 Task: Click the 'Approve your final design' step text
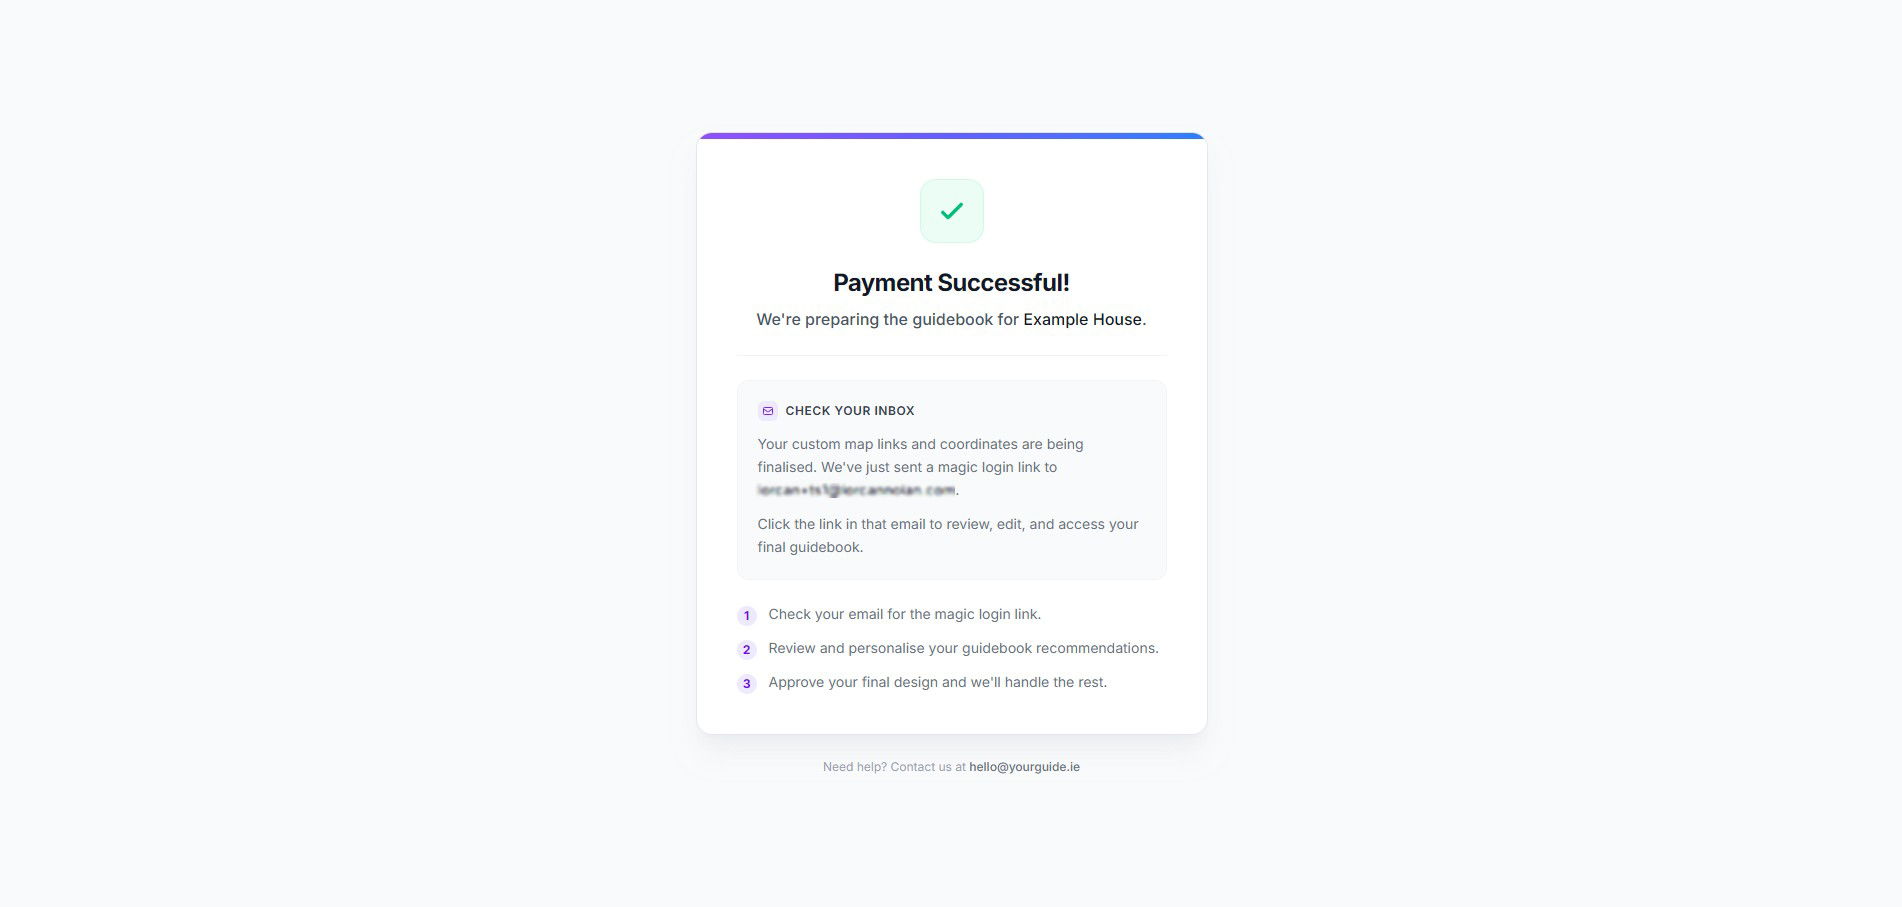pos(937,683)
